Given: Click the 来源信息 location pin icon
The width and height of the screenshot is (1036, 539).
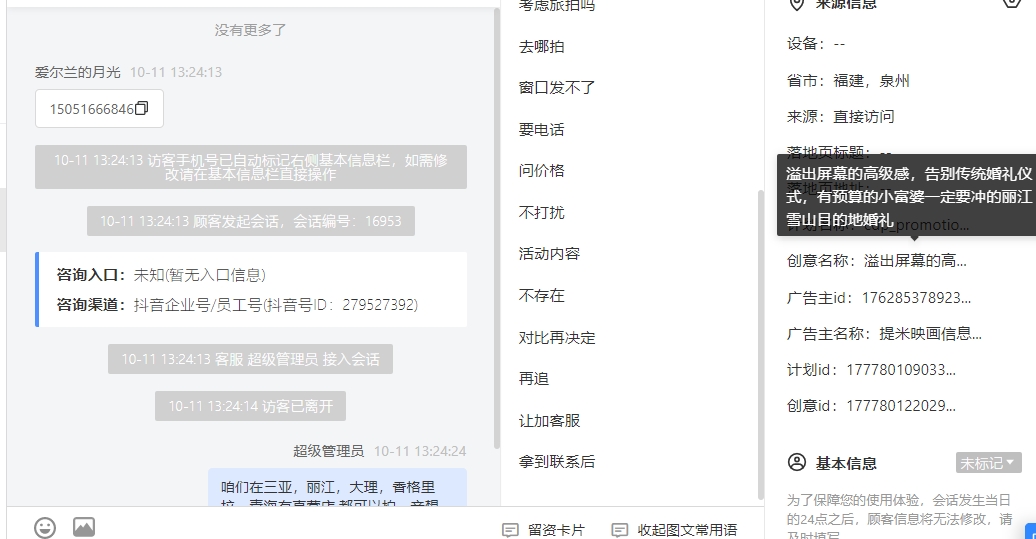Looking at the screenshot, I should [797, 4].
